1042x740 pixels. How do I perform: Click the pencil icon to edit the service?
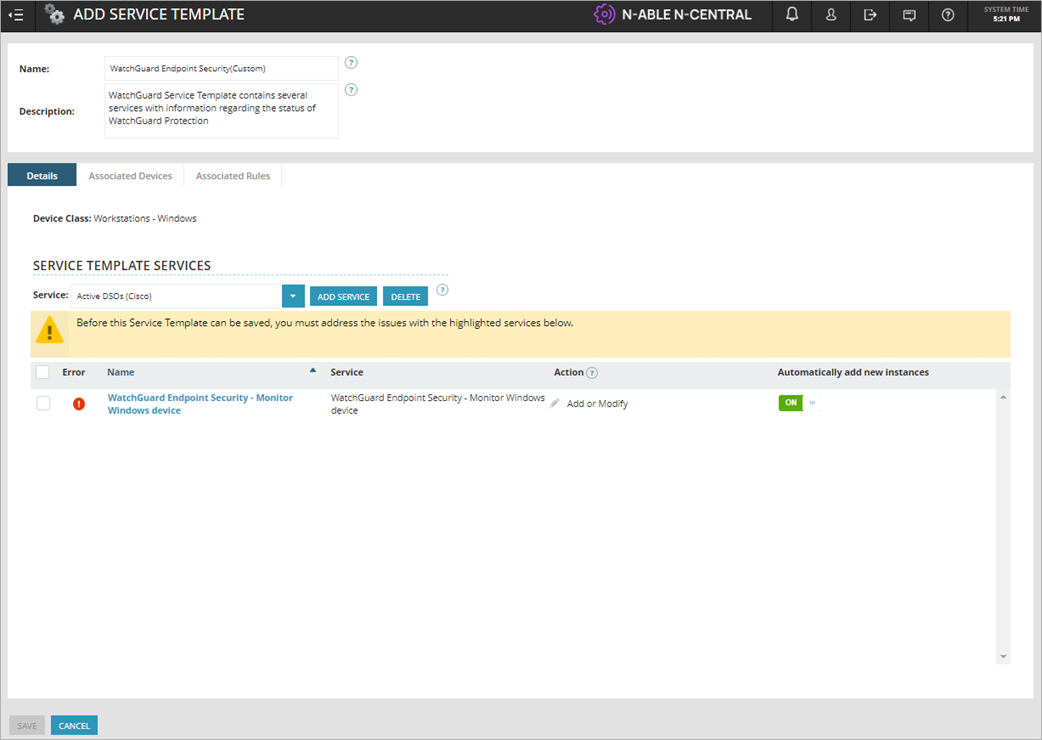[x=555, y=402]
